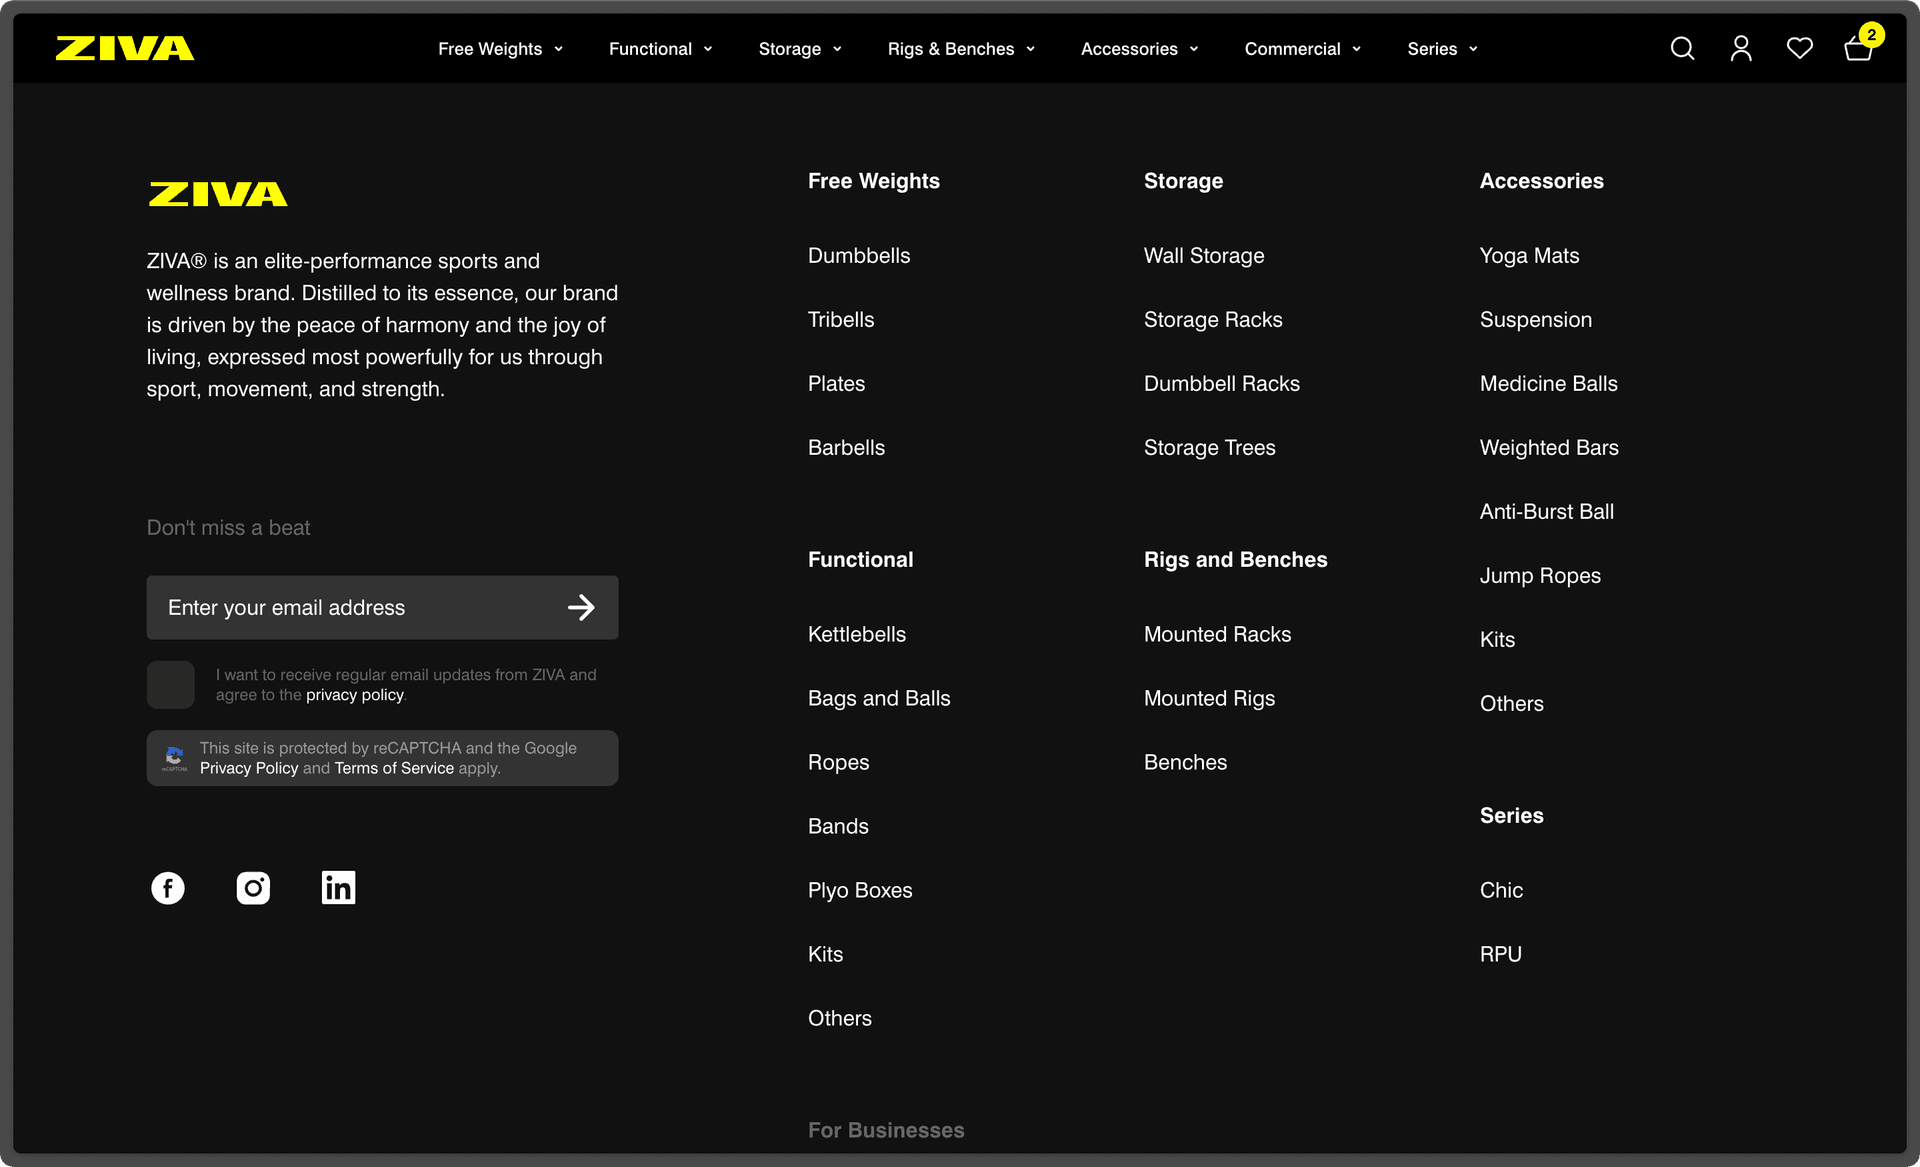The height and width of the screenshot is (1167, 1920).
Task: Go to Kettlebells footer link
Action: coord(856,634)
